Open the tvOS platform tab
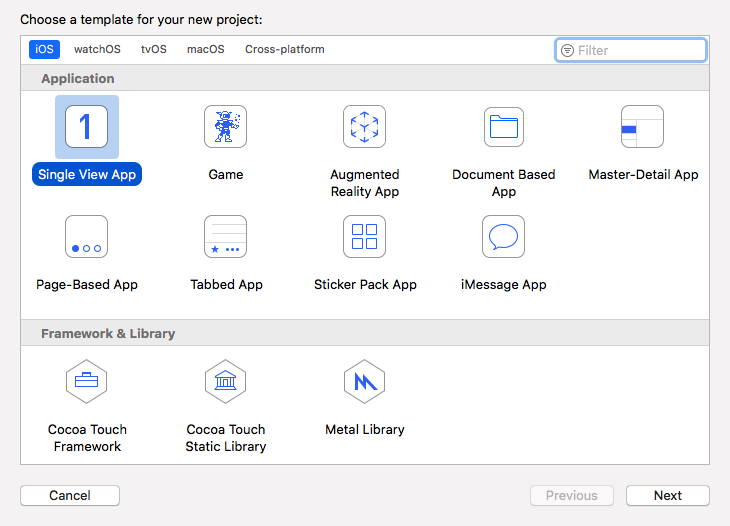 [154, 49]
